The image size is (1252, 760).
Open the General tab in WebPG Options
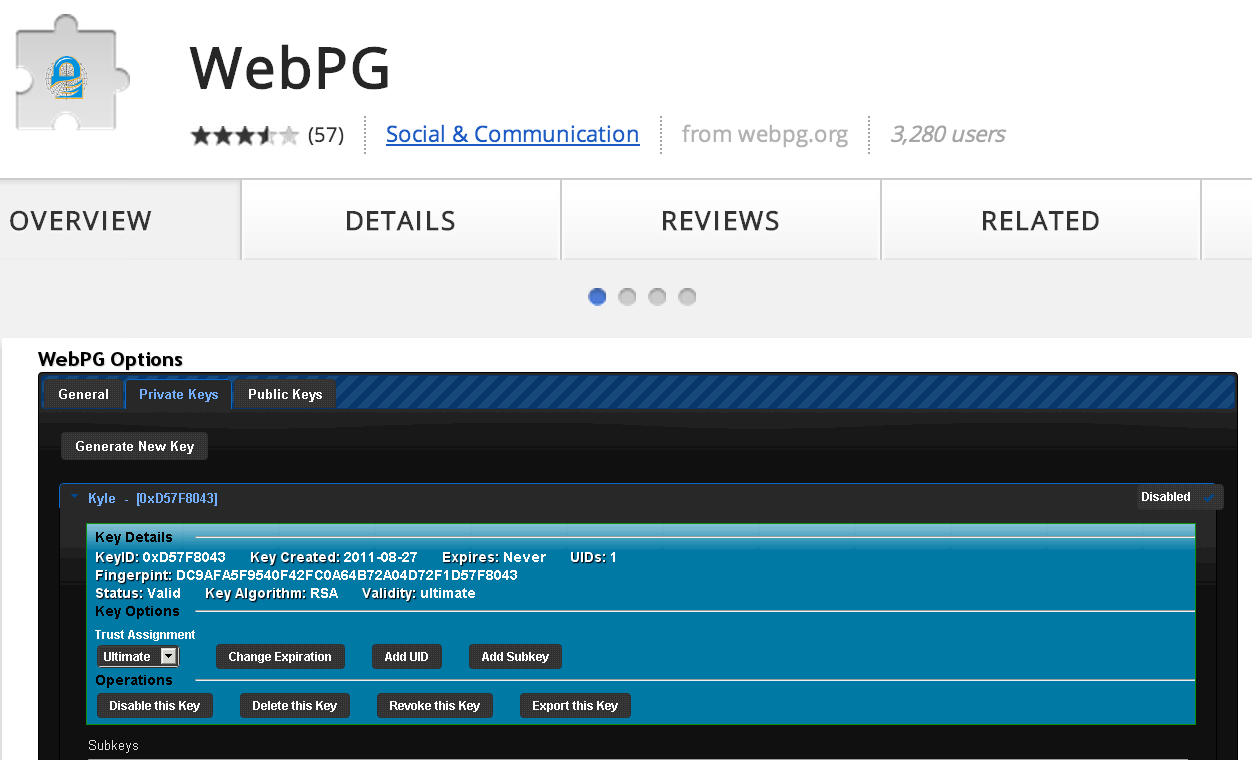[83, 394]
